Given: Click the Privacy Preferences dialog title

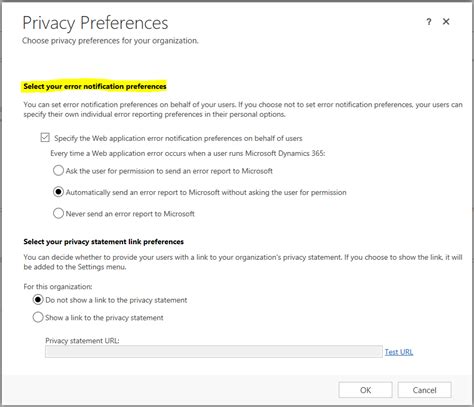Looking at the screenshot, I should [95, 23].
